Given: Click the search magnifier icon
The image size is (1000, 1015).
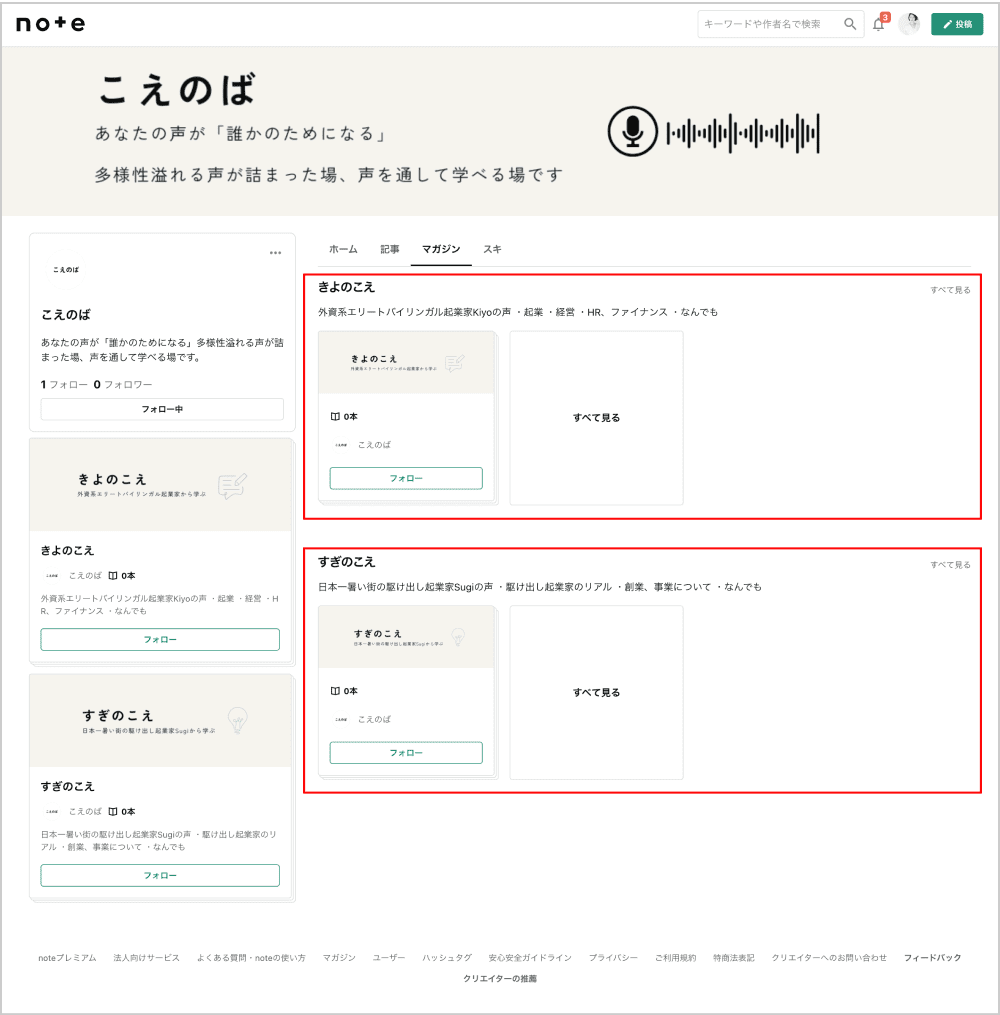Looking at the screenshot, I should click(x=850, y=24).
